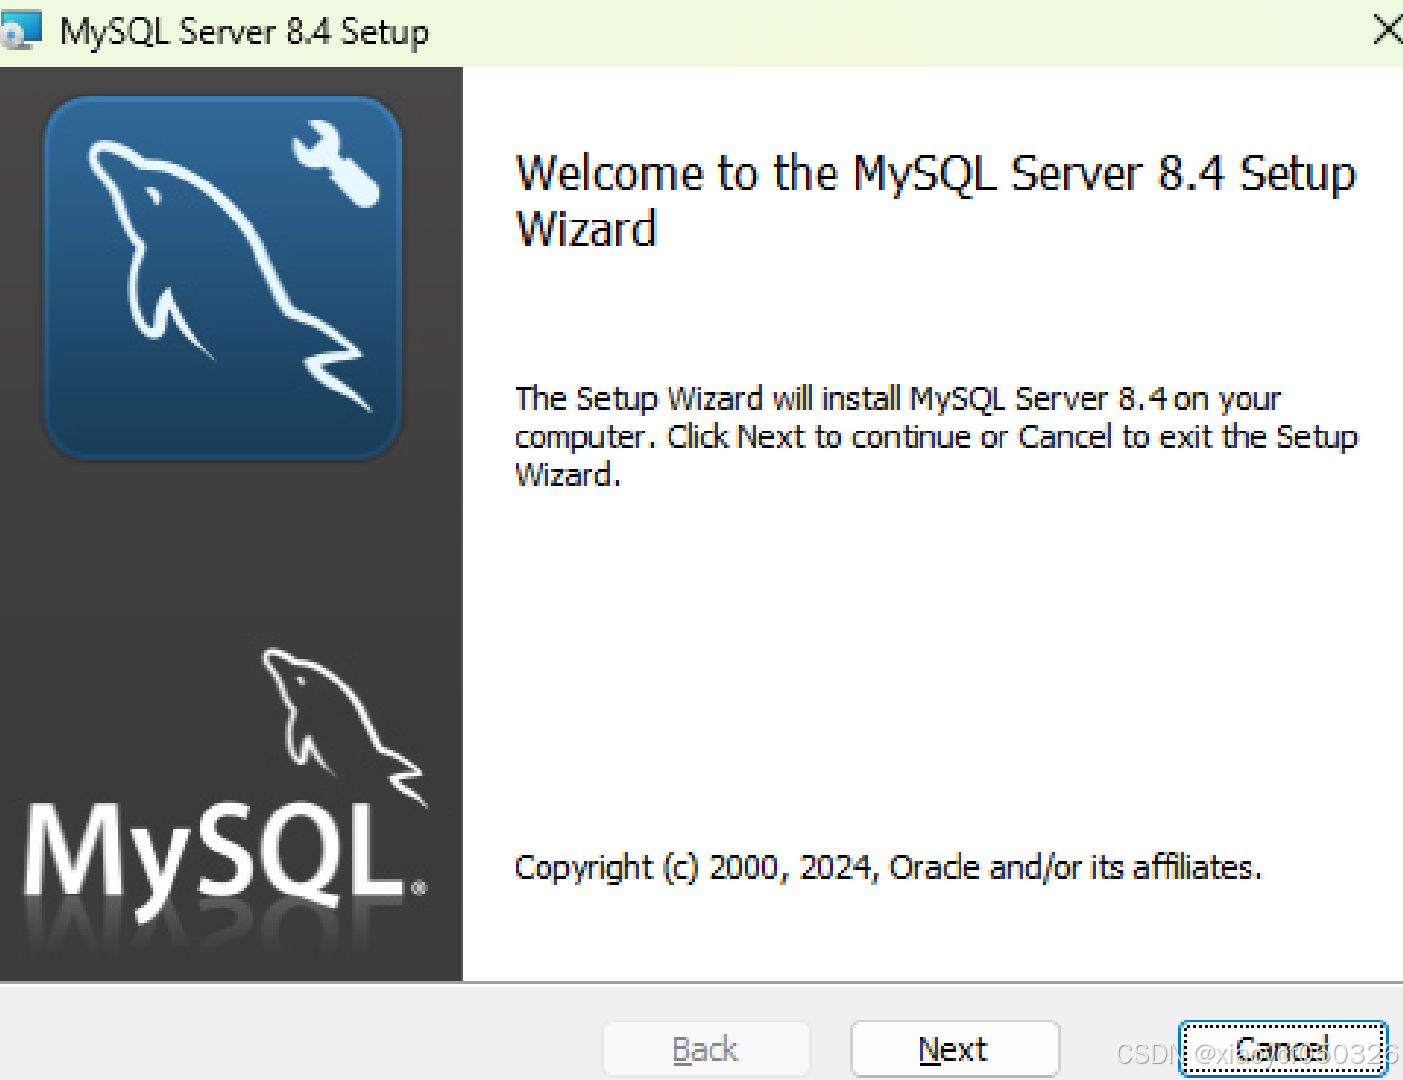Viewport: 1403px width, 1080px height.
Task: Click the 'MySQL Server 8.4 Setup' title bar text
Action: [244, 31]
